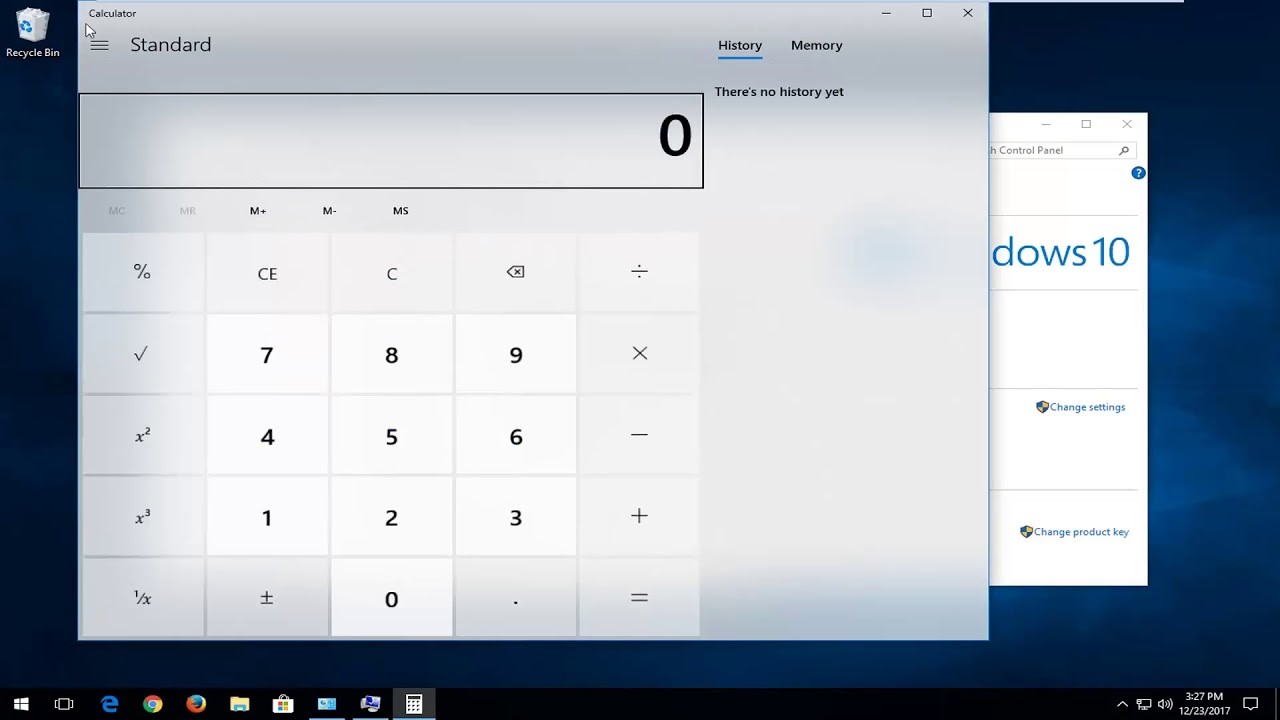This screenshot has height=720, width=1280.
Task: Click the square root key
Action: pyautogui.click(x=142, y=354)
